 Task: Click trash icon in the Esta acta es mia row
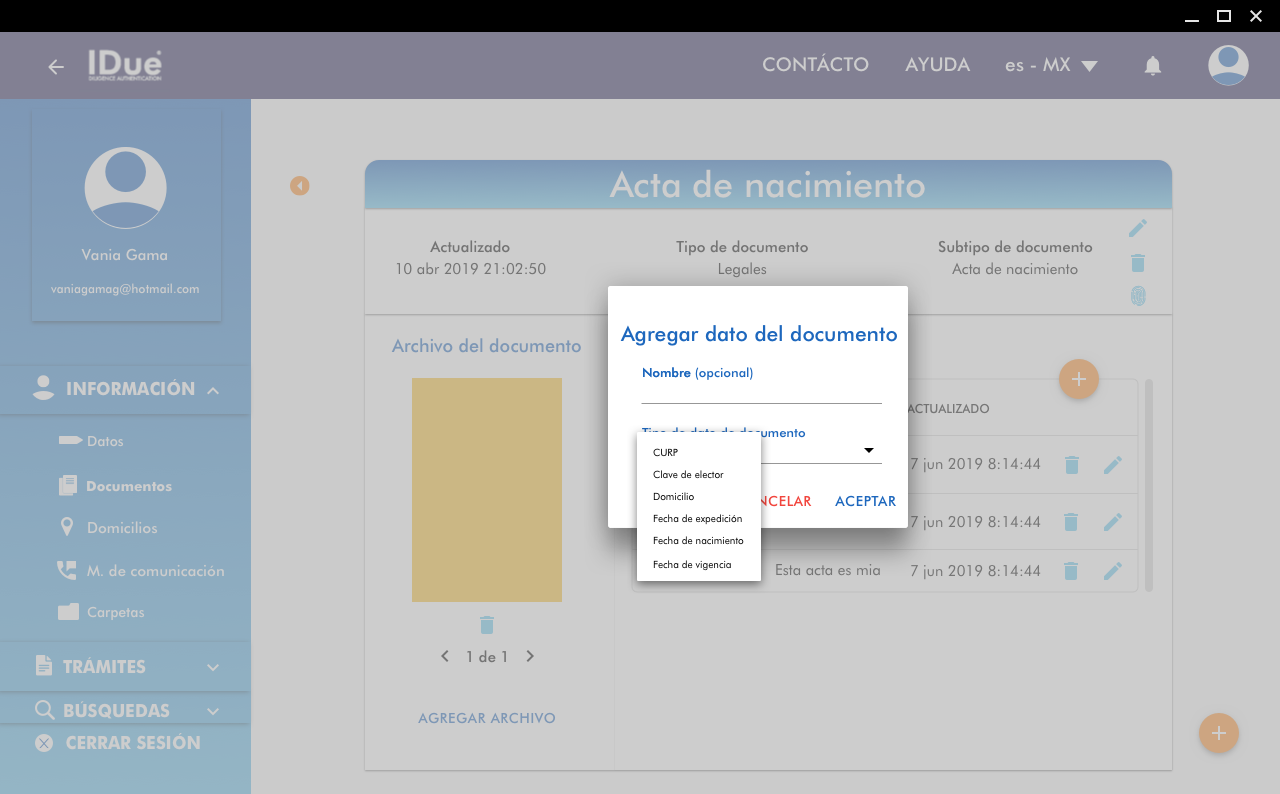1071,571
